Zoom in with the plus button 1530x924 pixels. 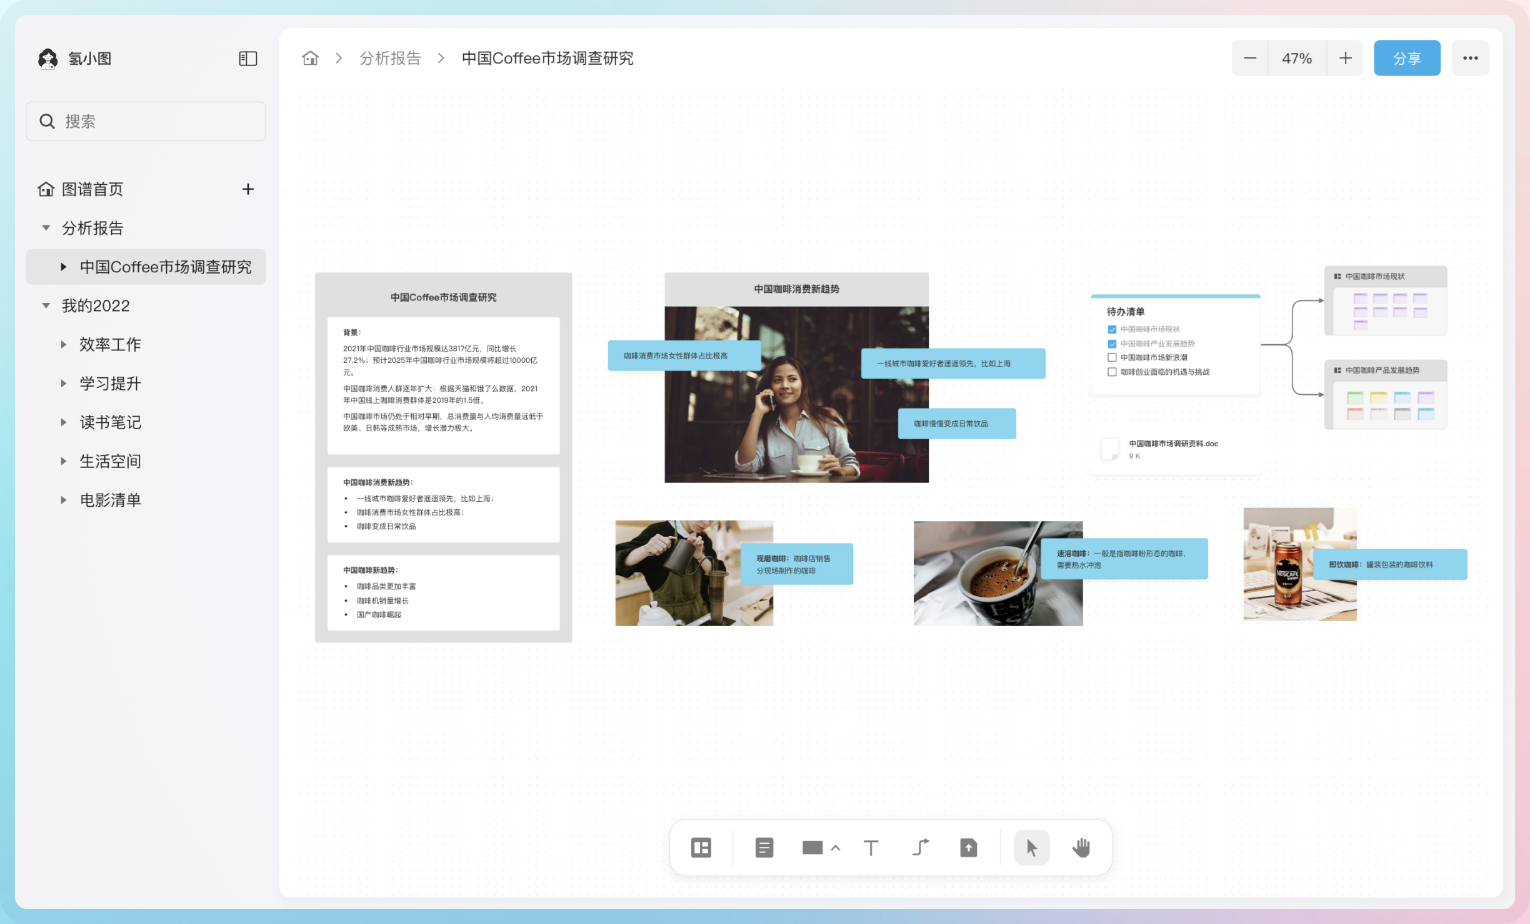click(x=1345, y=58)
